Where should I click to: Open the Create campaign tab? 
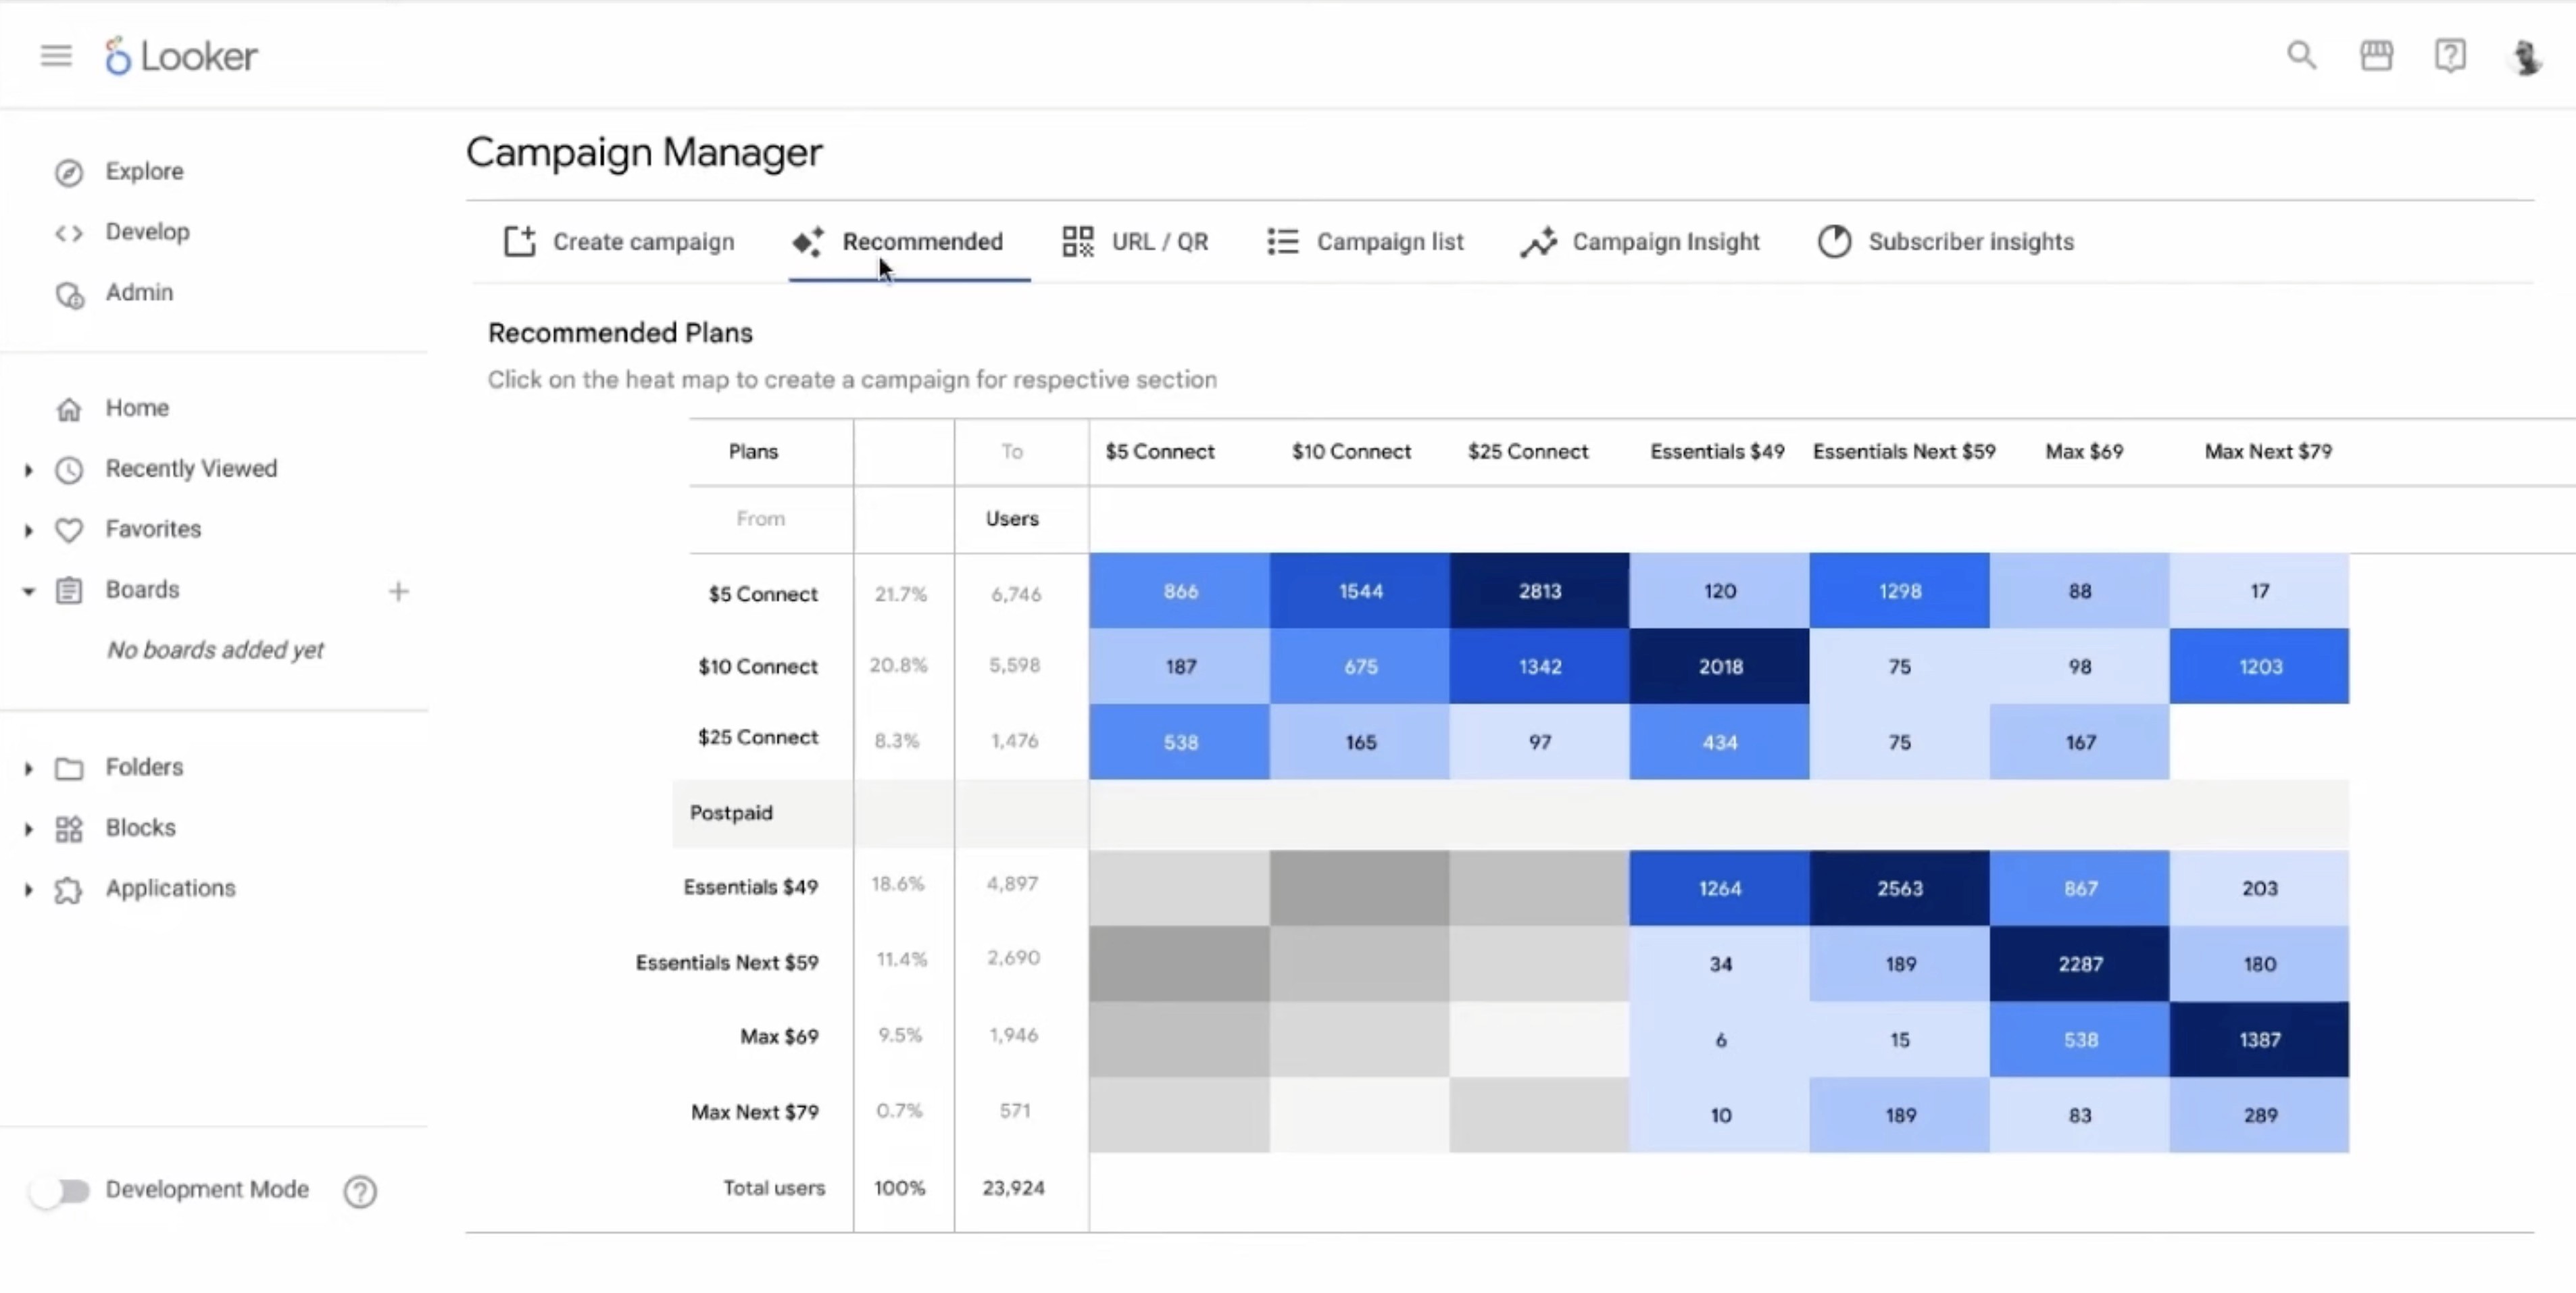[619, 241]
